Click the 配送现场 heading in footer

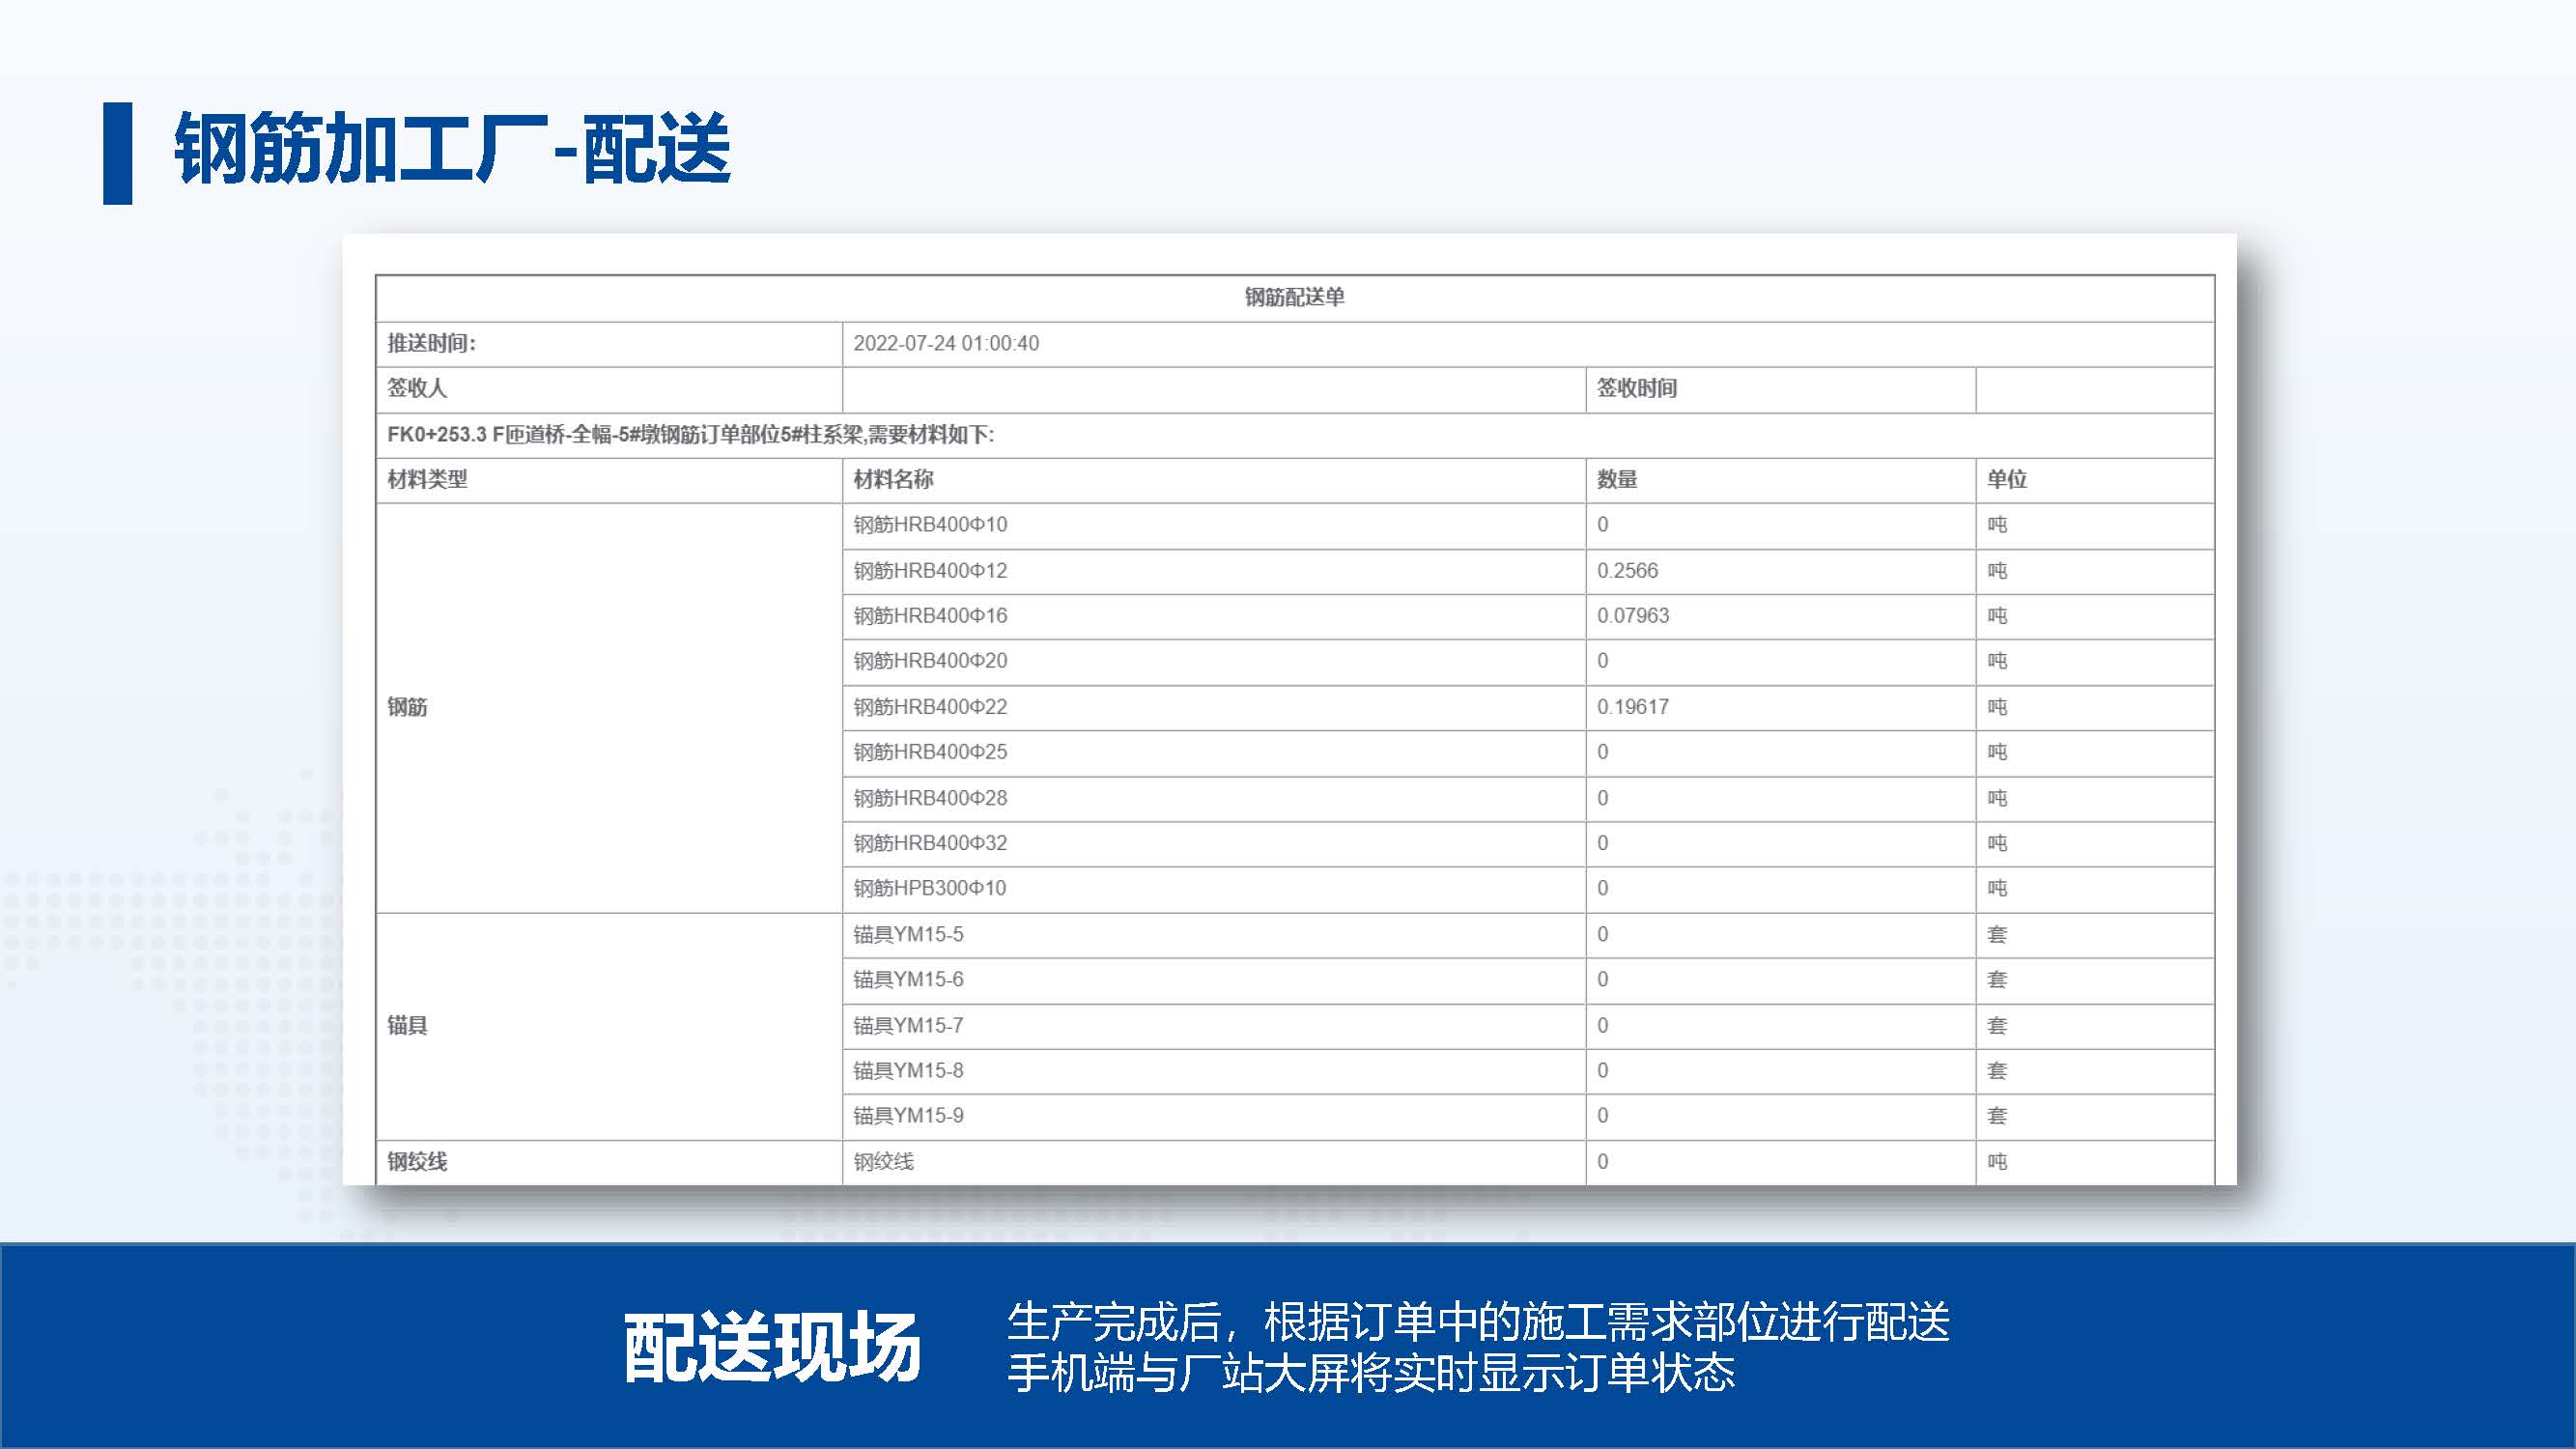pyautogui.click(x=771, y=1346)
